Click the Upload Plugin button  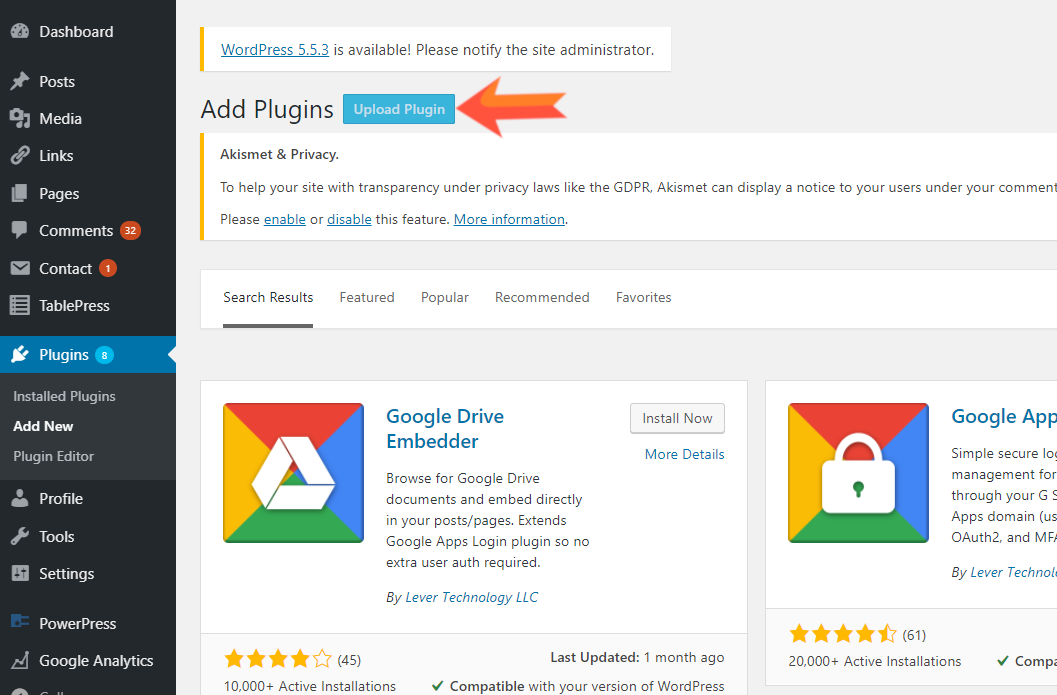pos(398,108)
